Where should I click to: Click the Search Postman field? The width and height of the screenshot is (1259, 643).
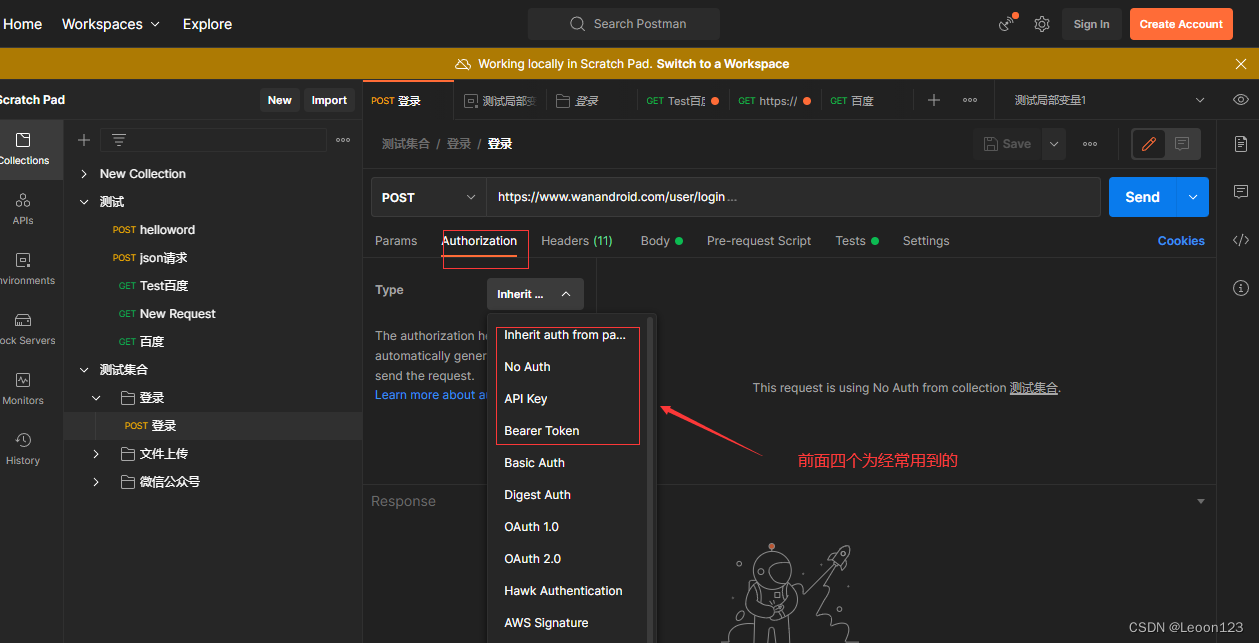tap(624, 24)
